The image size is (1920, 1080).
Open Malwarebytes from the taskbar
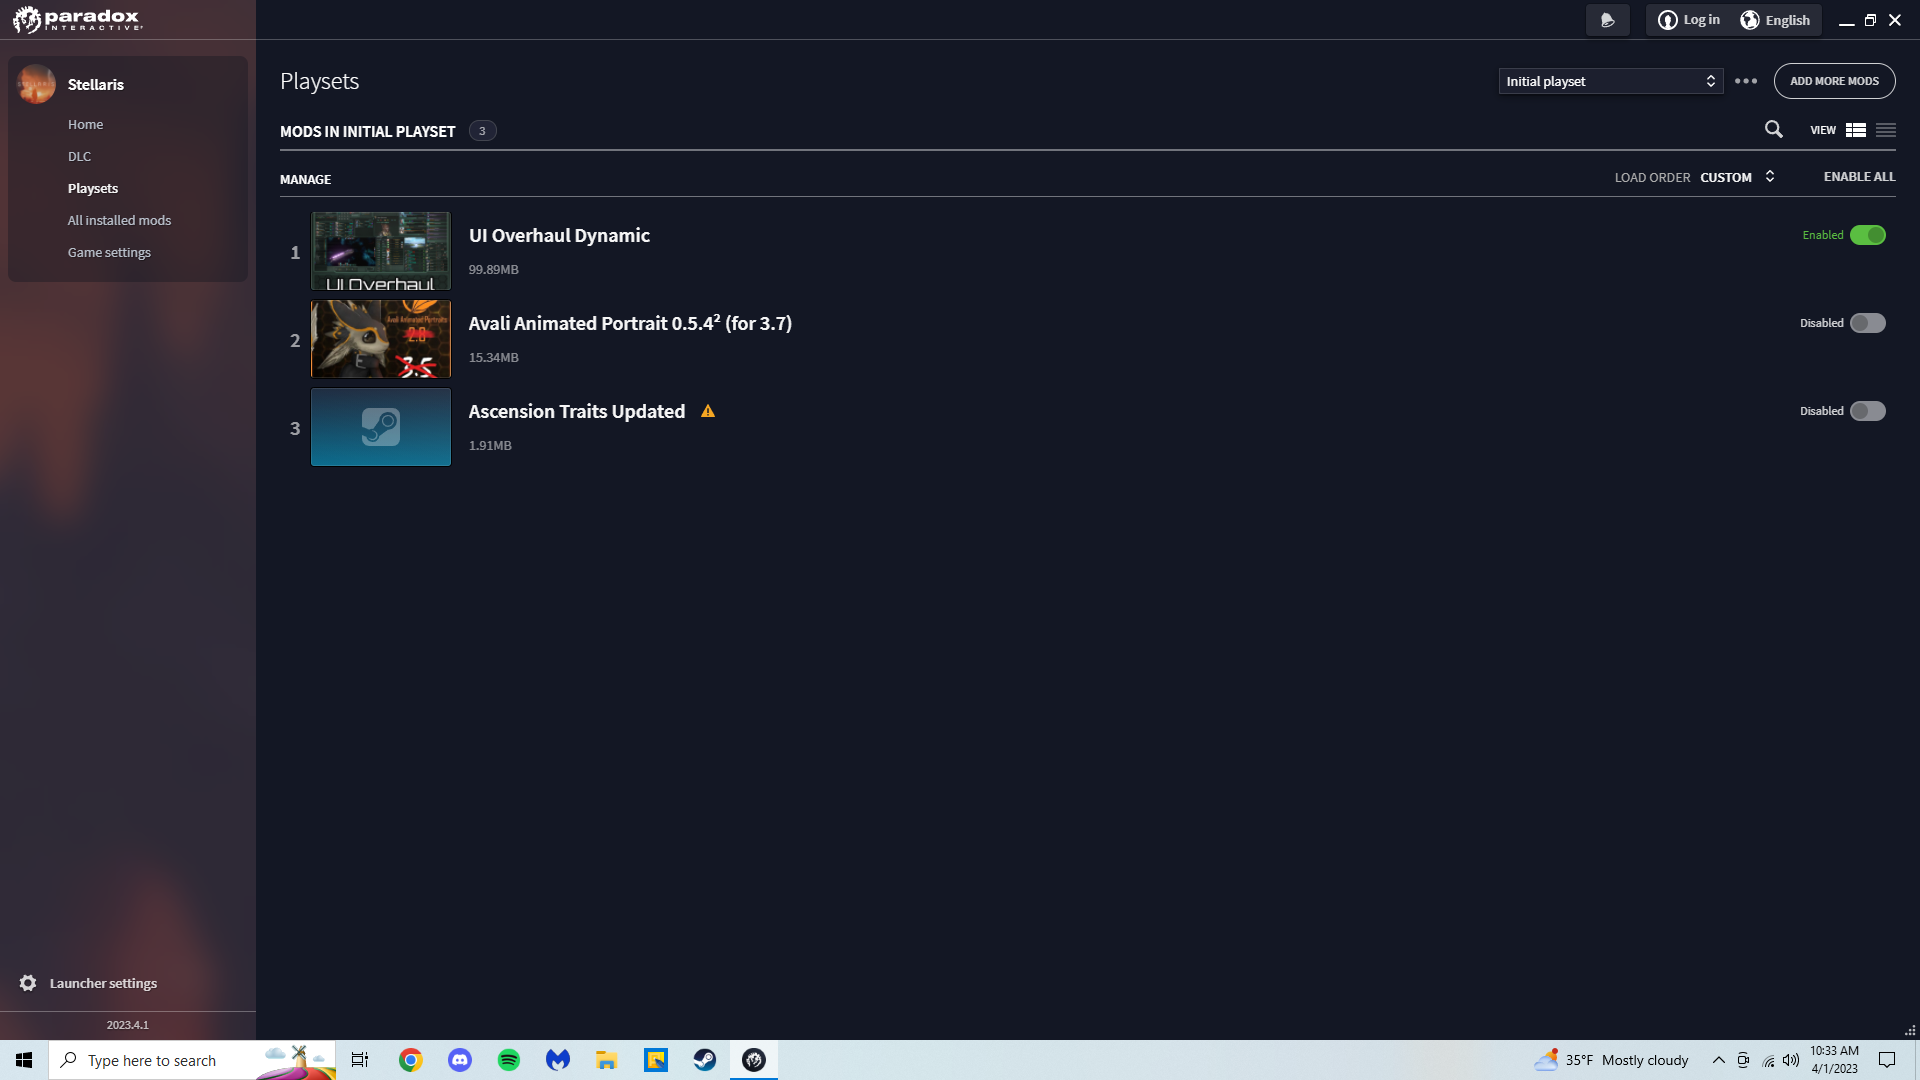pos(558,1060)
